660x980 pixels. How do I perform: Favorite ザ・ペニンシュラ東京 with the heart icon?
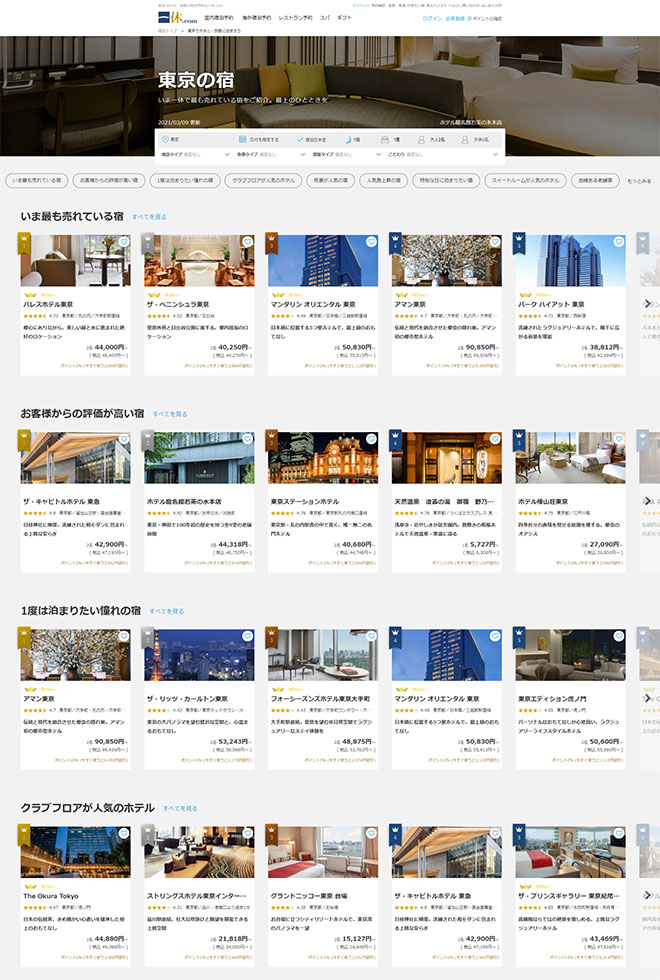248,242
